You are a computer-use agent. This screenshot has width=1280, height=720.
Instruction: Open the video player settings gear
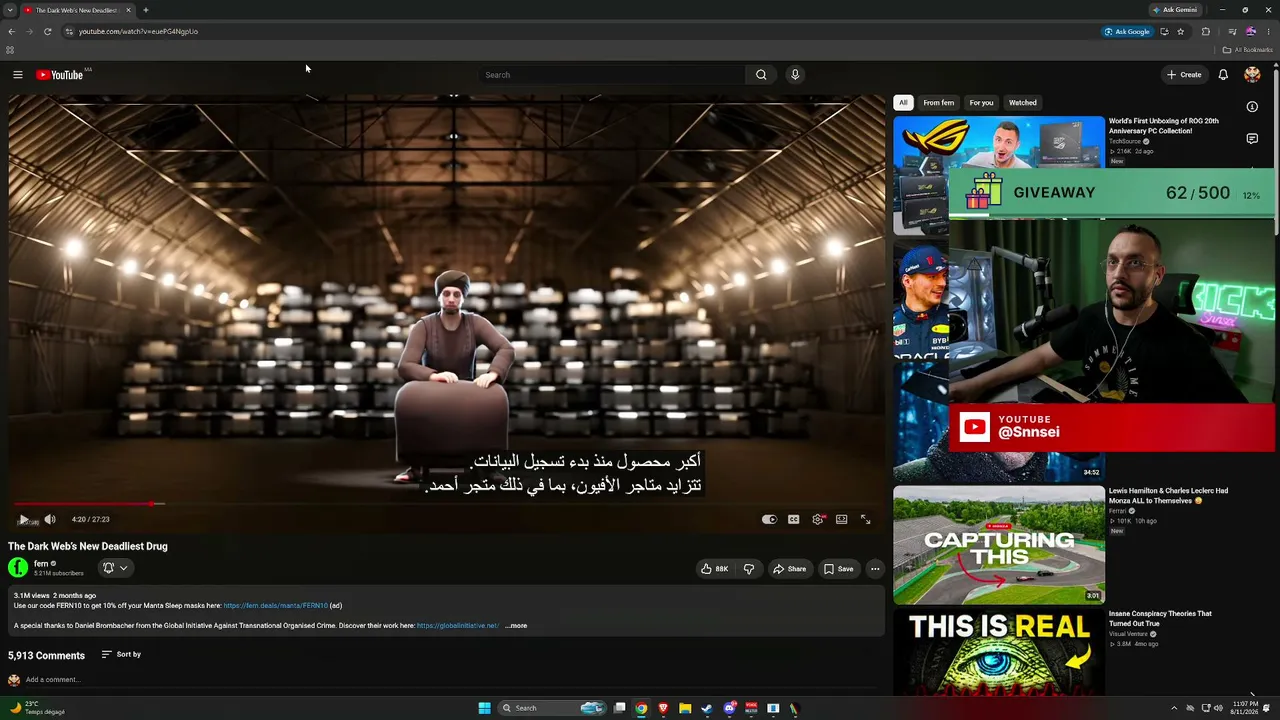pos(818,520)
